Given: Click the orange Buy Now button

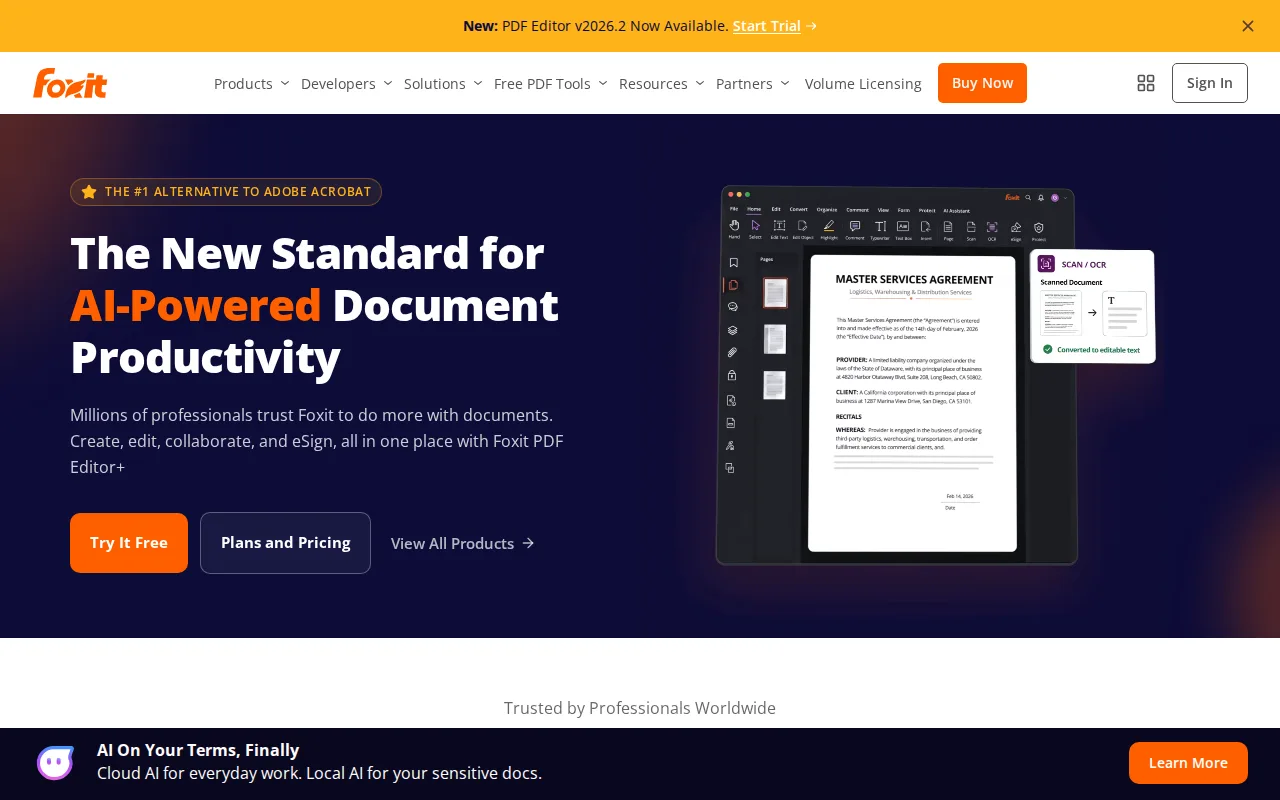Looking at the screenshot, I should (x=982, y=83).
